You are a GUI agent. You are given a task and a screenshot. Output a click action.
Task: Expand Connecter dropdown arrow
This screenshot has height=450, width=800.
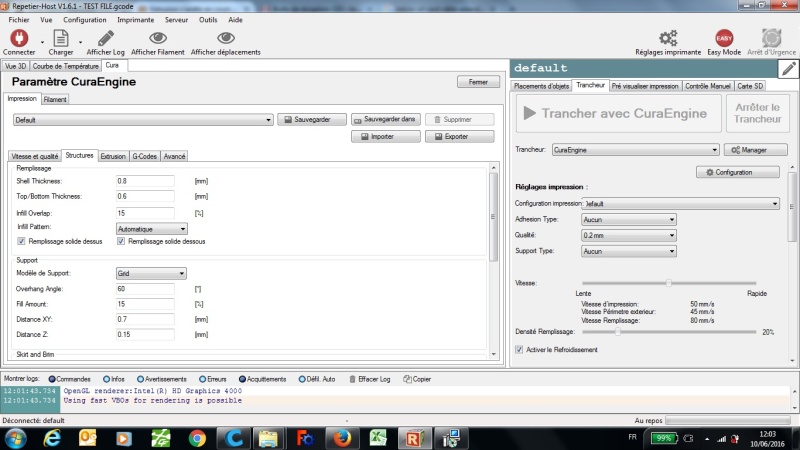click(42, 42)
